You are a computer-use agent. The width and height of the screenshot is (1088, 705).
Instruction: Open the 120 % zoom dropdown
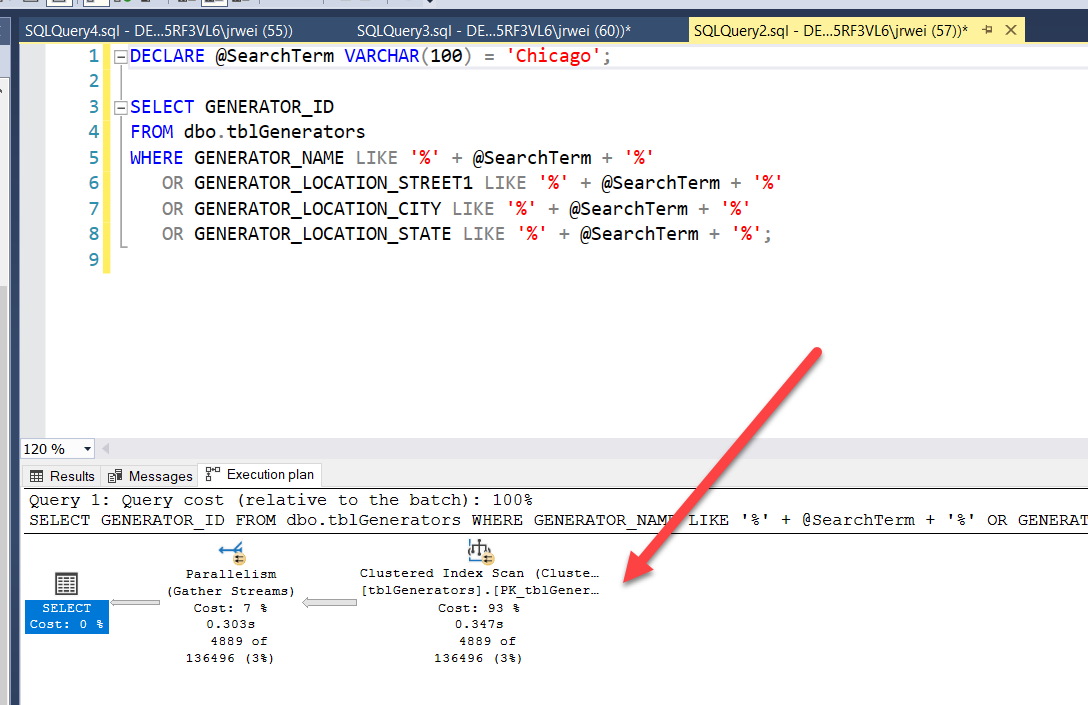(x=87, y=449)
